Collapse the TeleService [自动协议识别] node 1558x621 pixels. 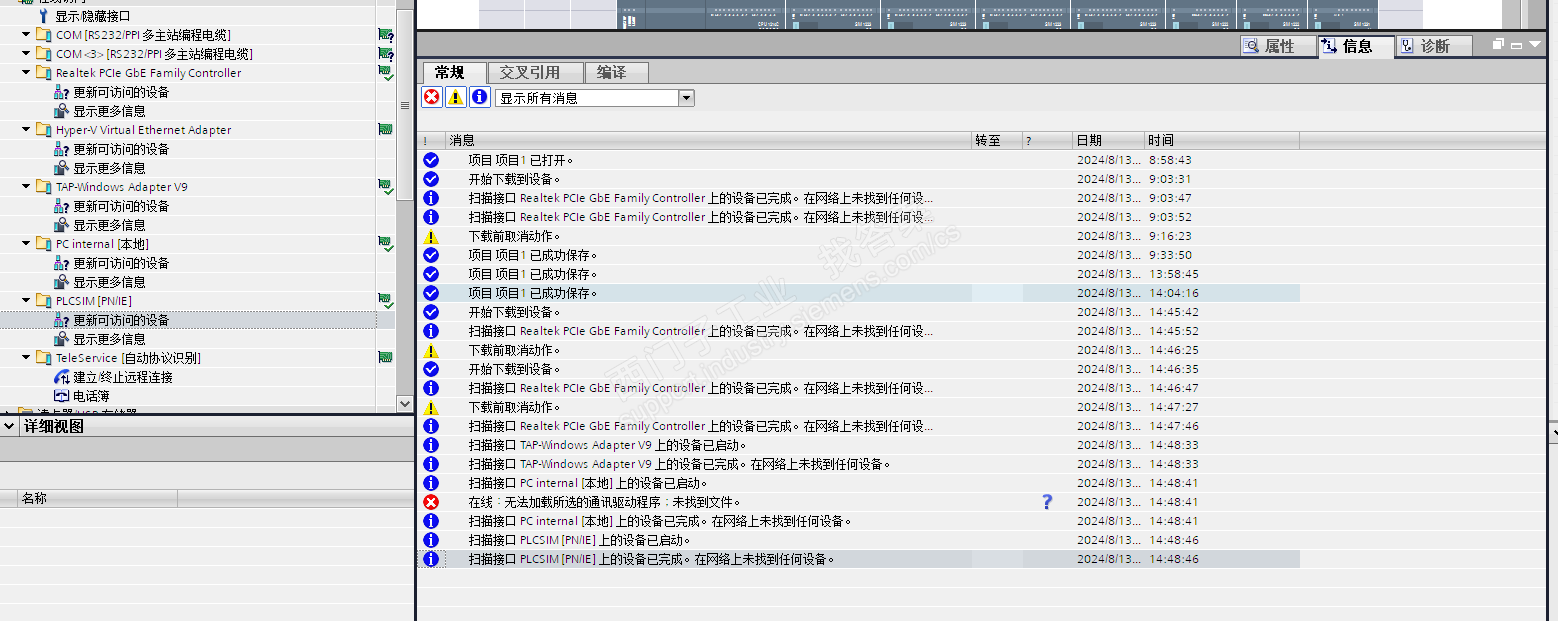(x=26, y=358)
